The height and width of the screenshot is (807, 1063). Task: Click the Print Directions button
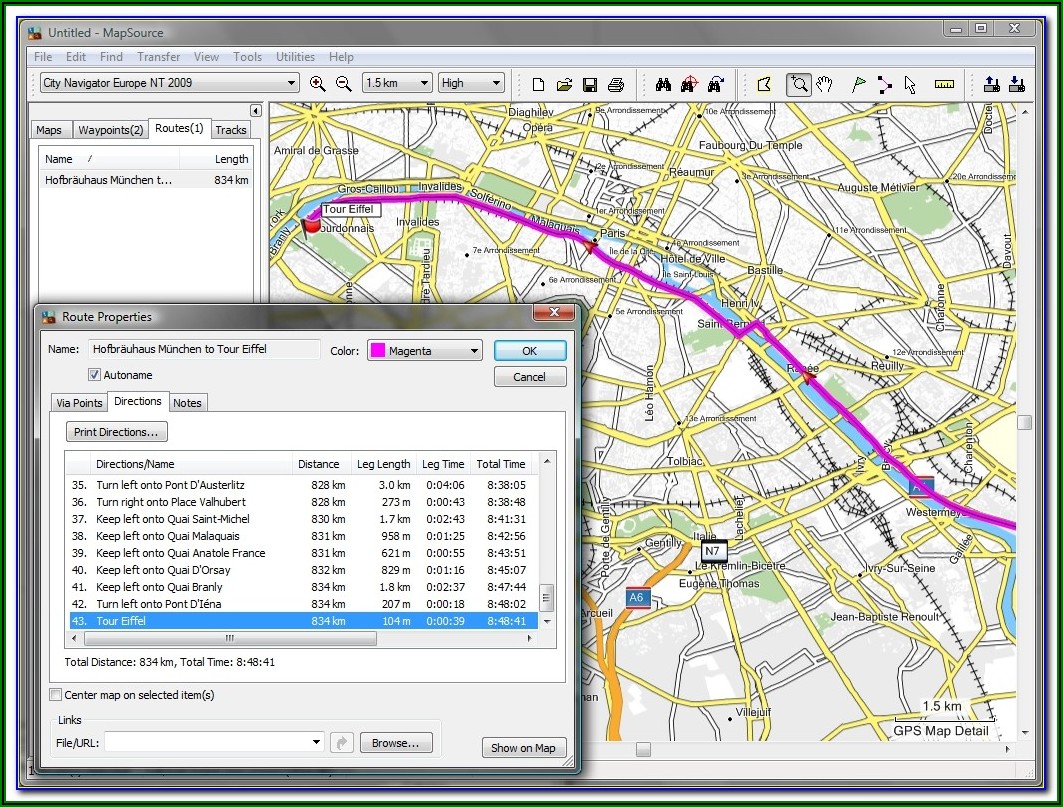(x=117, y=432)
